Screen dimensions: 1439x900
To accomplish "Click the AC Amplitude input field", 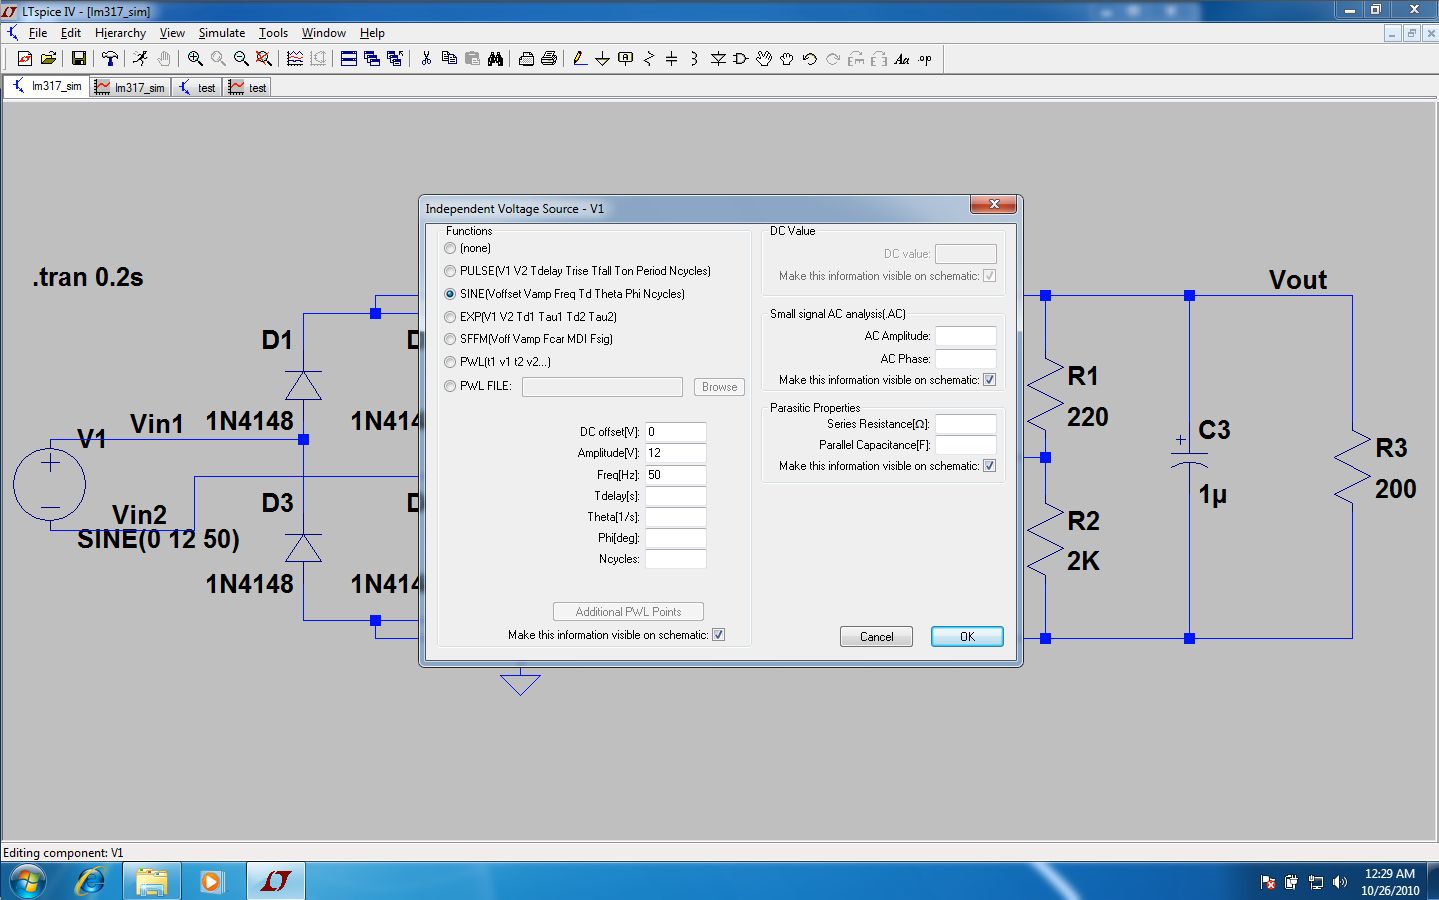I will click(x=966, y=336).
